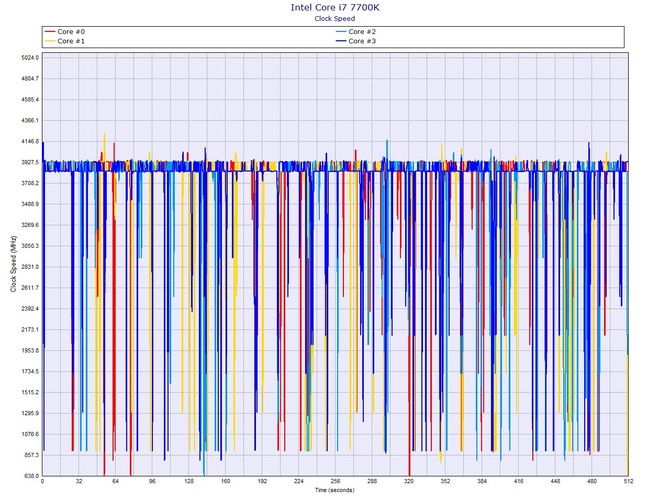Click the 32 tick on time axis
The width and height of the screenshot is (670, 502).
(79, 481)
